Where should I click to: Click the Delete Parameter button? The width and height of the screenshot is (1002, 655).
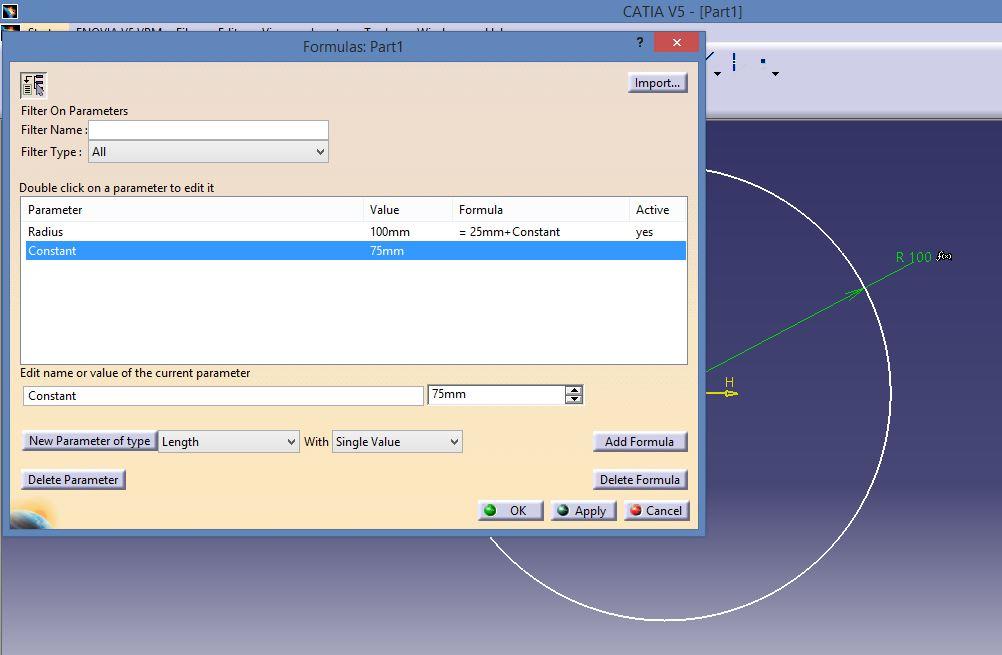click(x=73, y=480)
